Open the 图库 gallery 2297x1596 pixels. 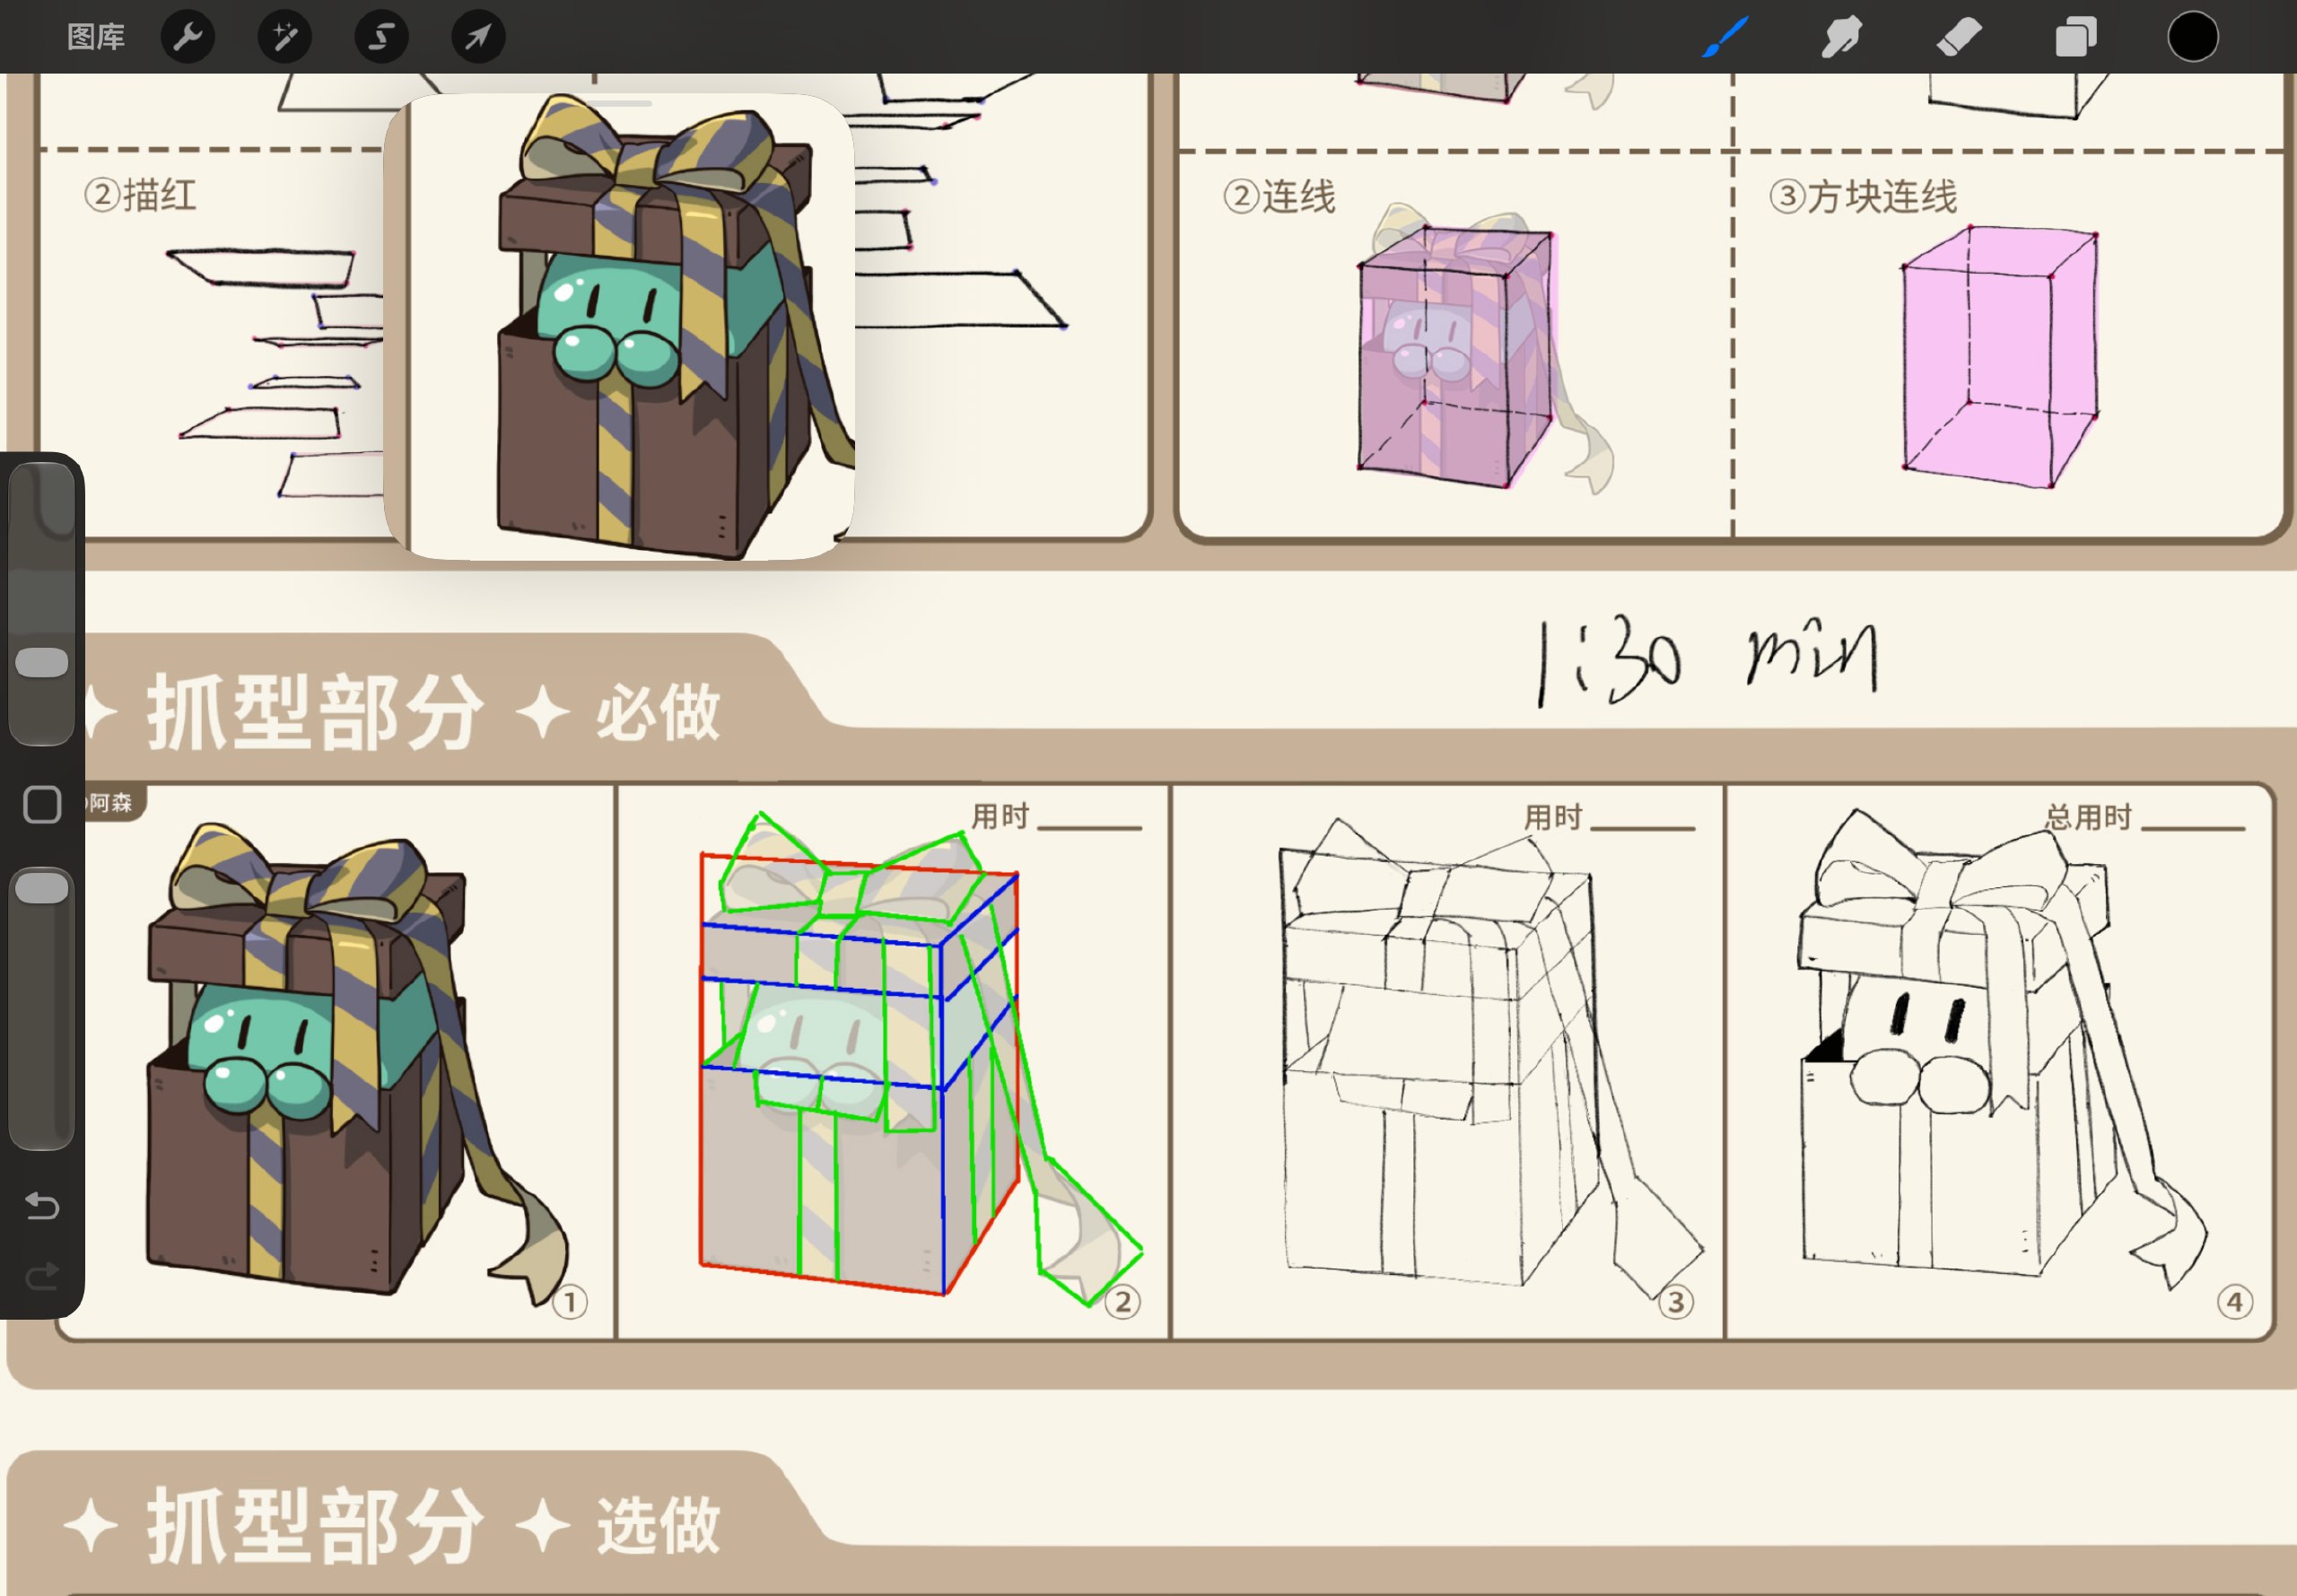point(95,37)
